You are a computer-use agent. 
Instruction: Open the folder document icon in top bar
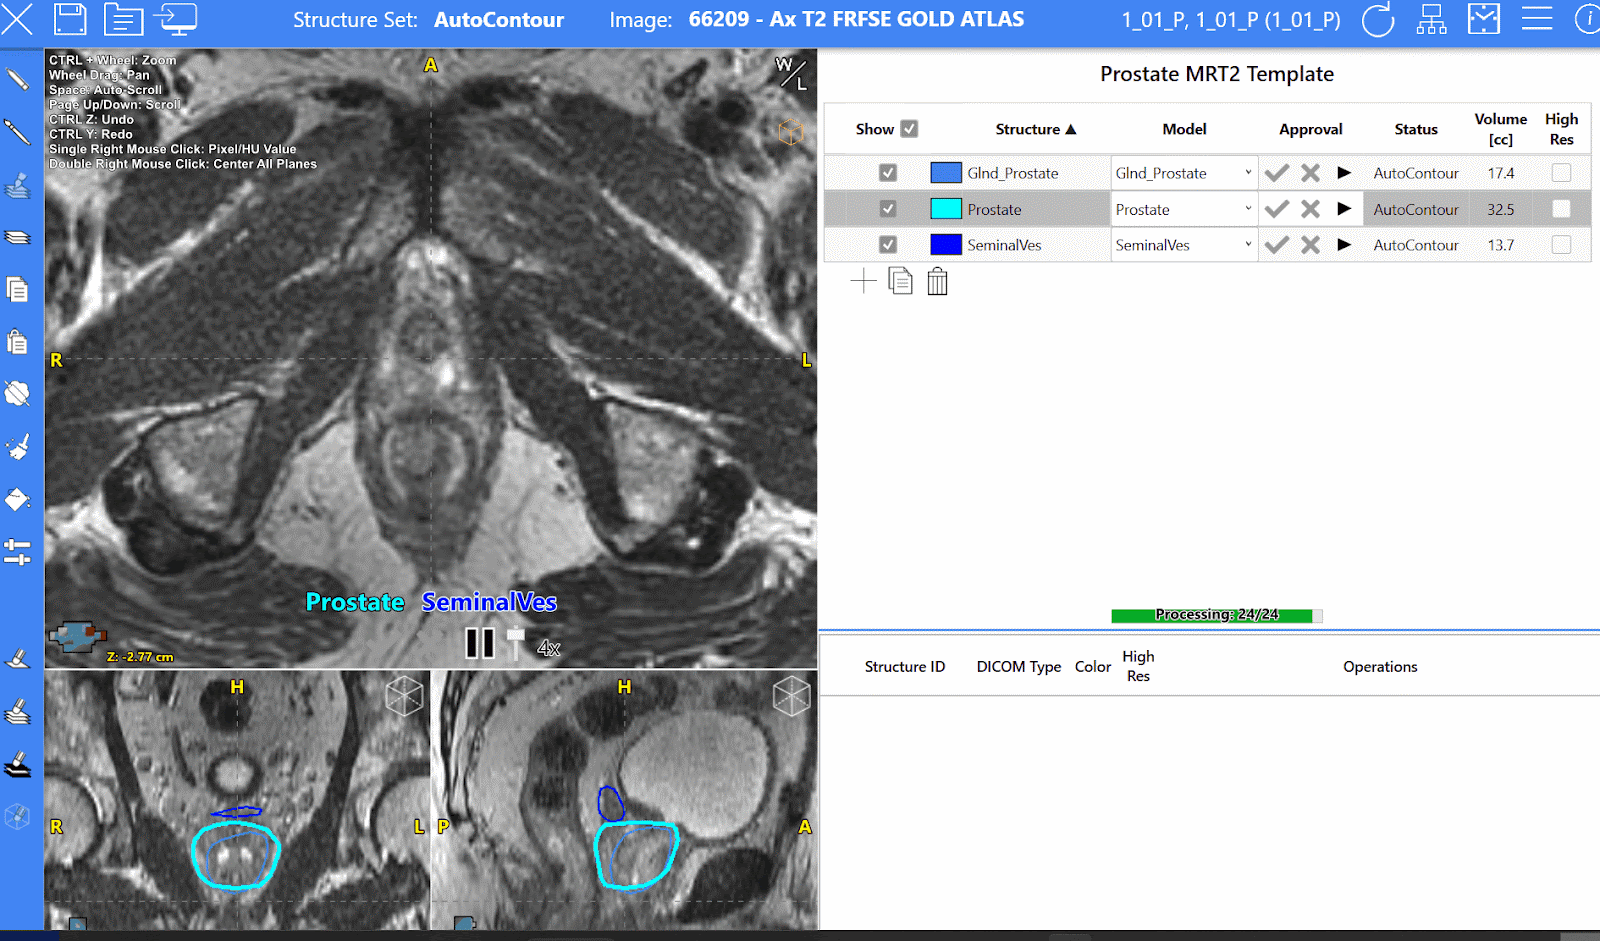click(124, 19)
